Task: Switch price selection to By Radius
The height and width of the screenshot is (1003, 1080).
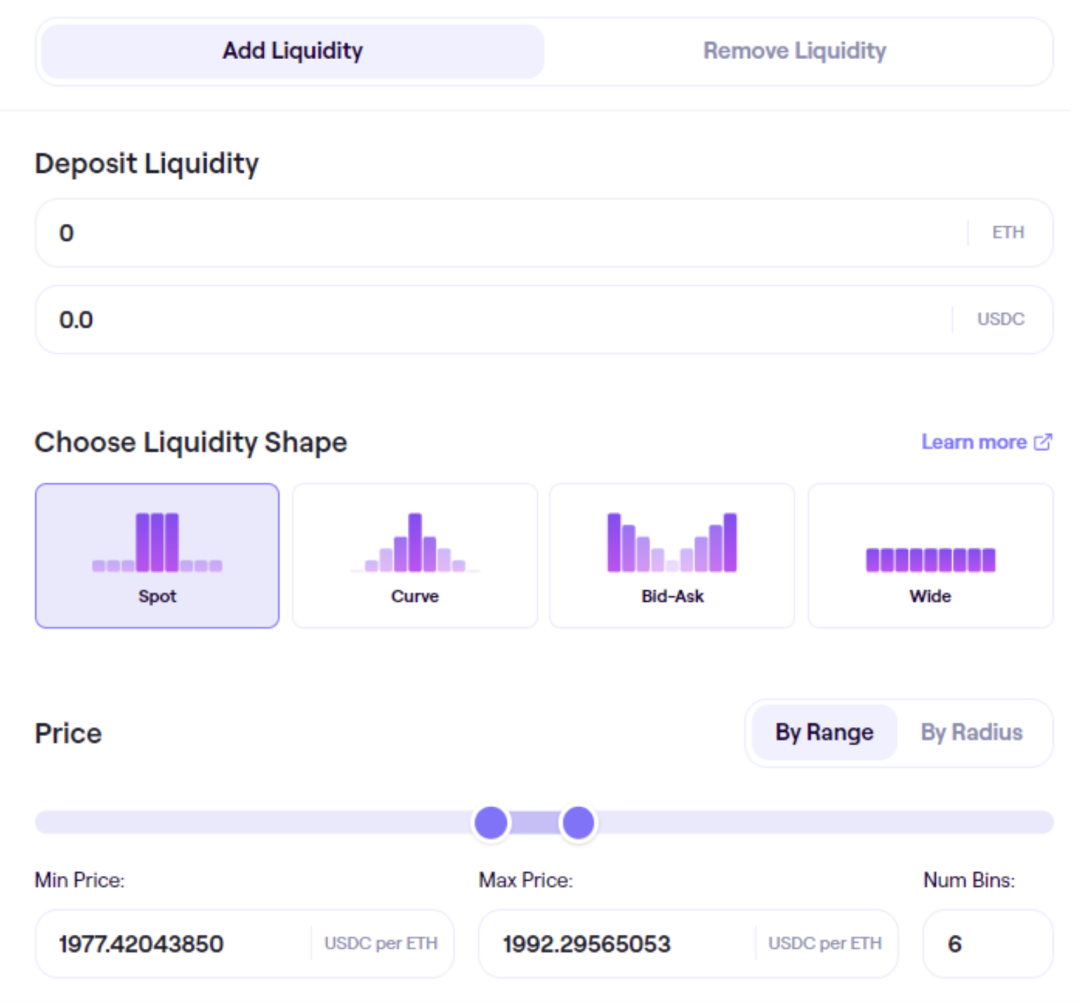Action: (x=975, y=732)
